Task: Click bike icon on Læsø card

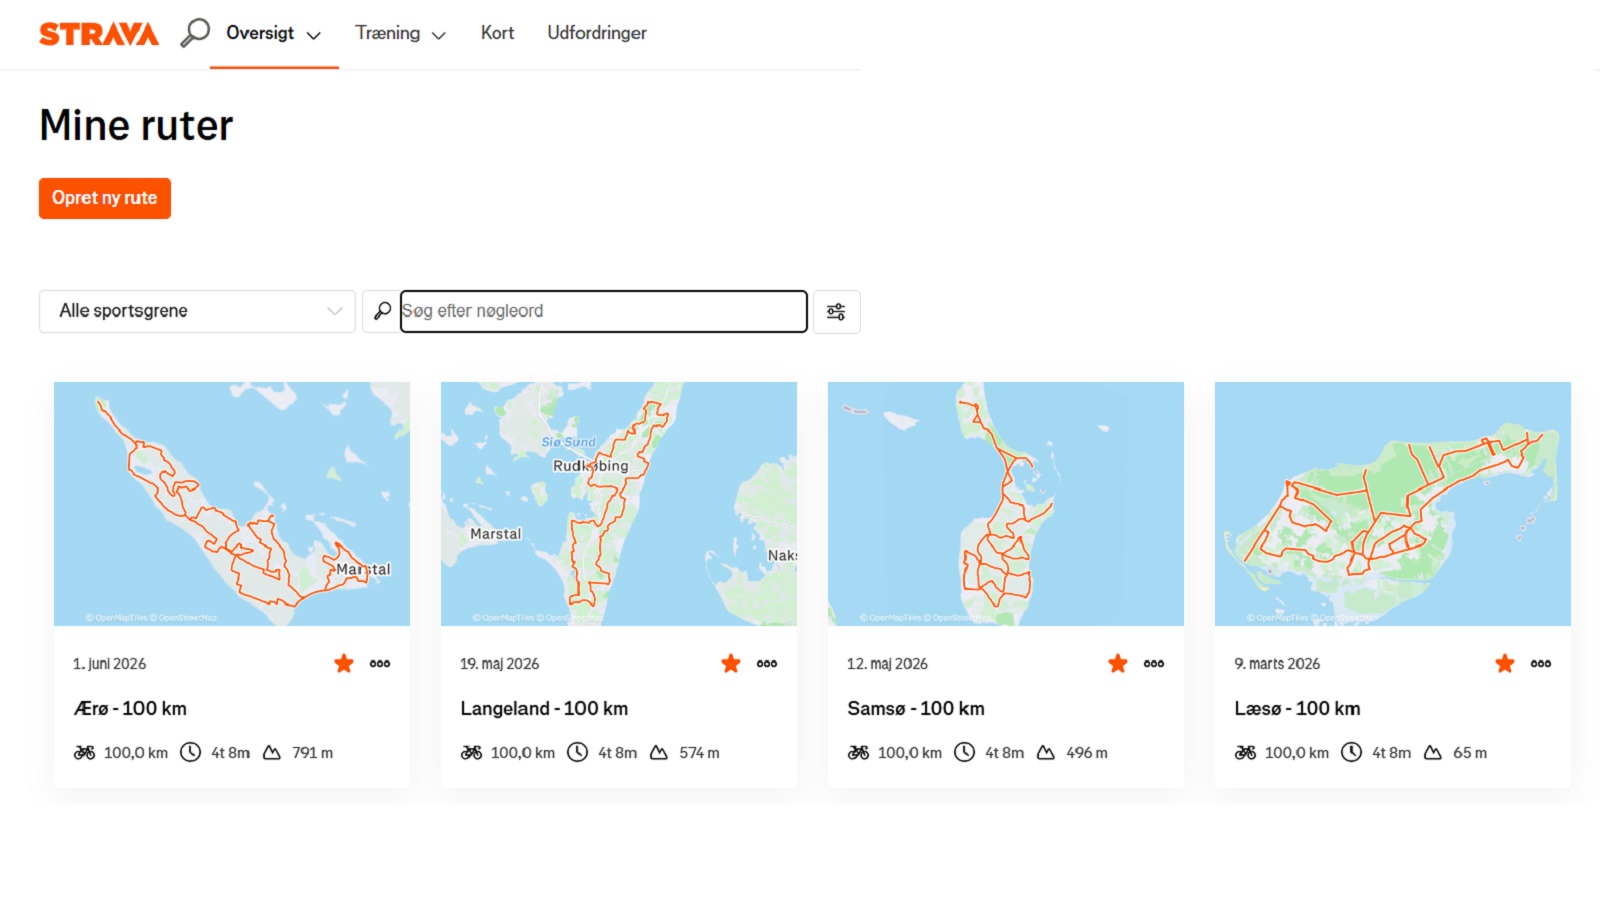Action: 1245,752
